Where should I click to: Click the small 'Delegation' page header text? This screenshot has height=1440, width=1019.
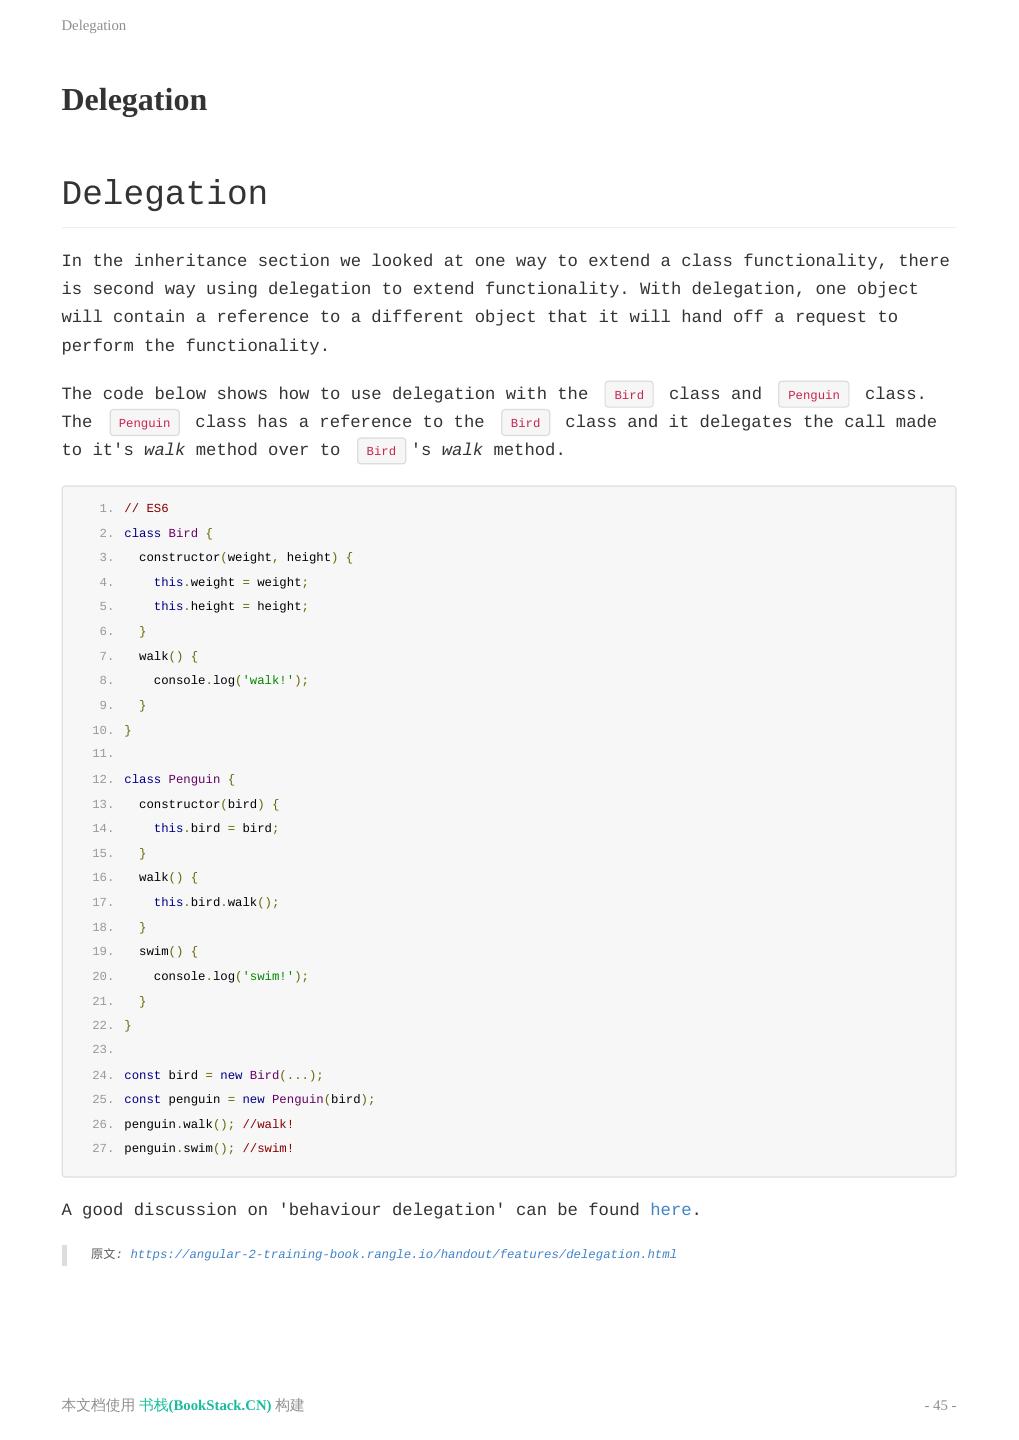tap(94, 25)
